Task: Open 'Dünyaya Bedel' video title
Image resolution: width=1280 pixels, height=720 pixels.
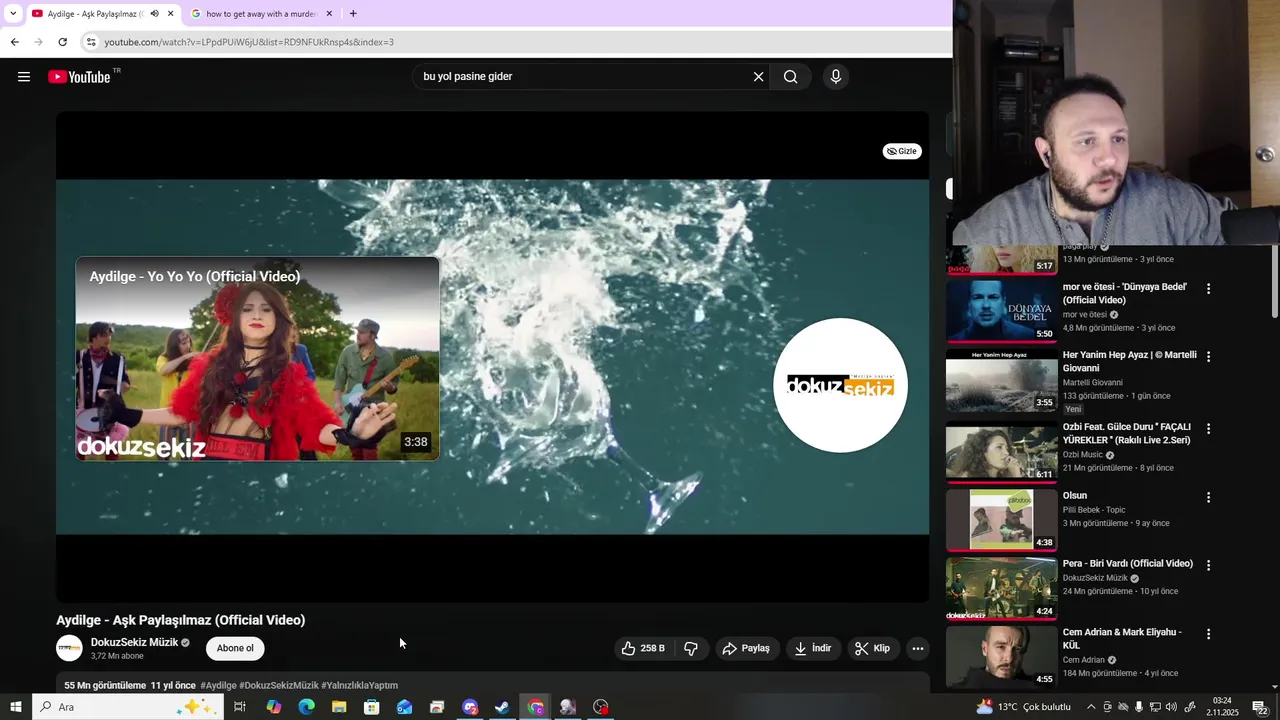Action: [x=1125, y=293]
